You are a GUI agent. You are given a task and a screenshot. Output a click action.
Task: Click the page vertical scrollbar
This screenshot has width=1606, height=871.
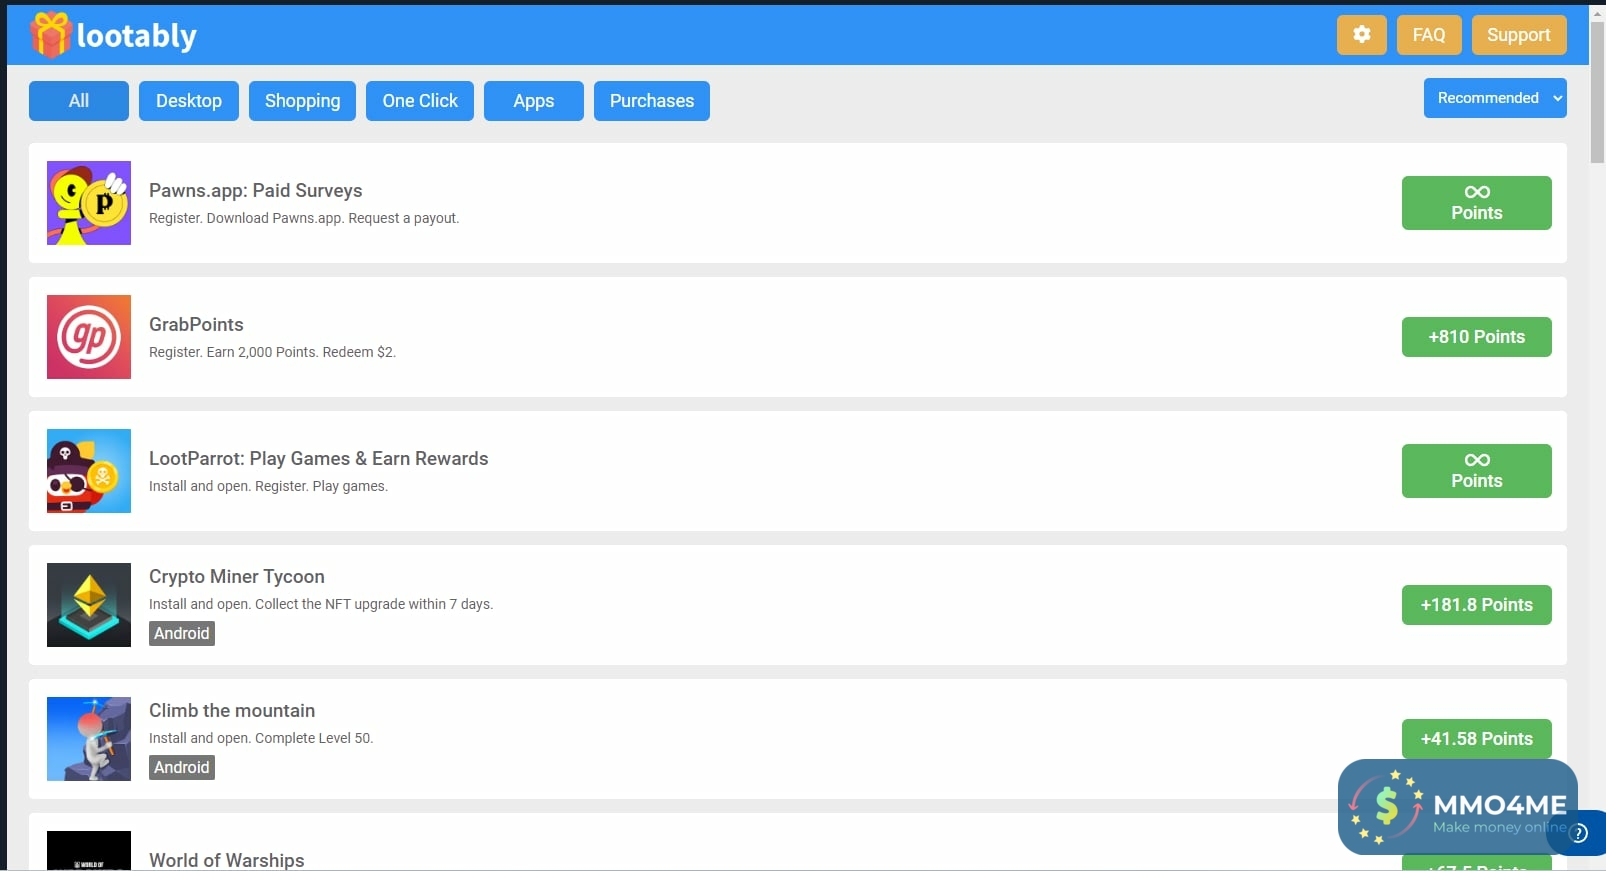click(x=1598, y=92)
